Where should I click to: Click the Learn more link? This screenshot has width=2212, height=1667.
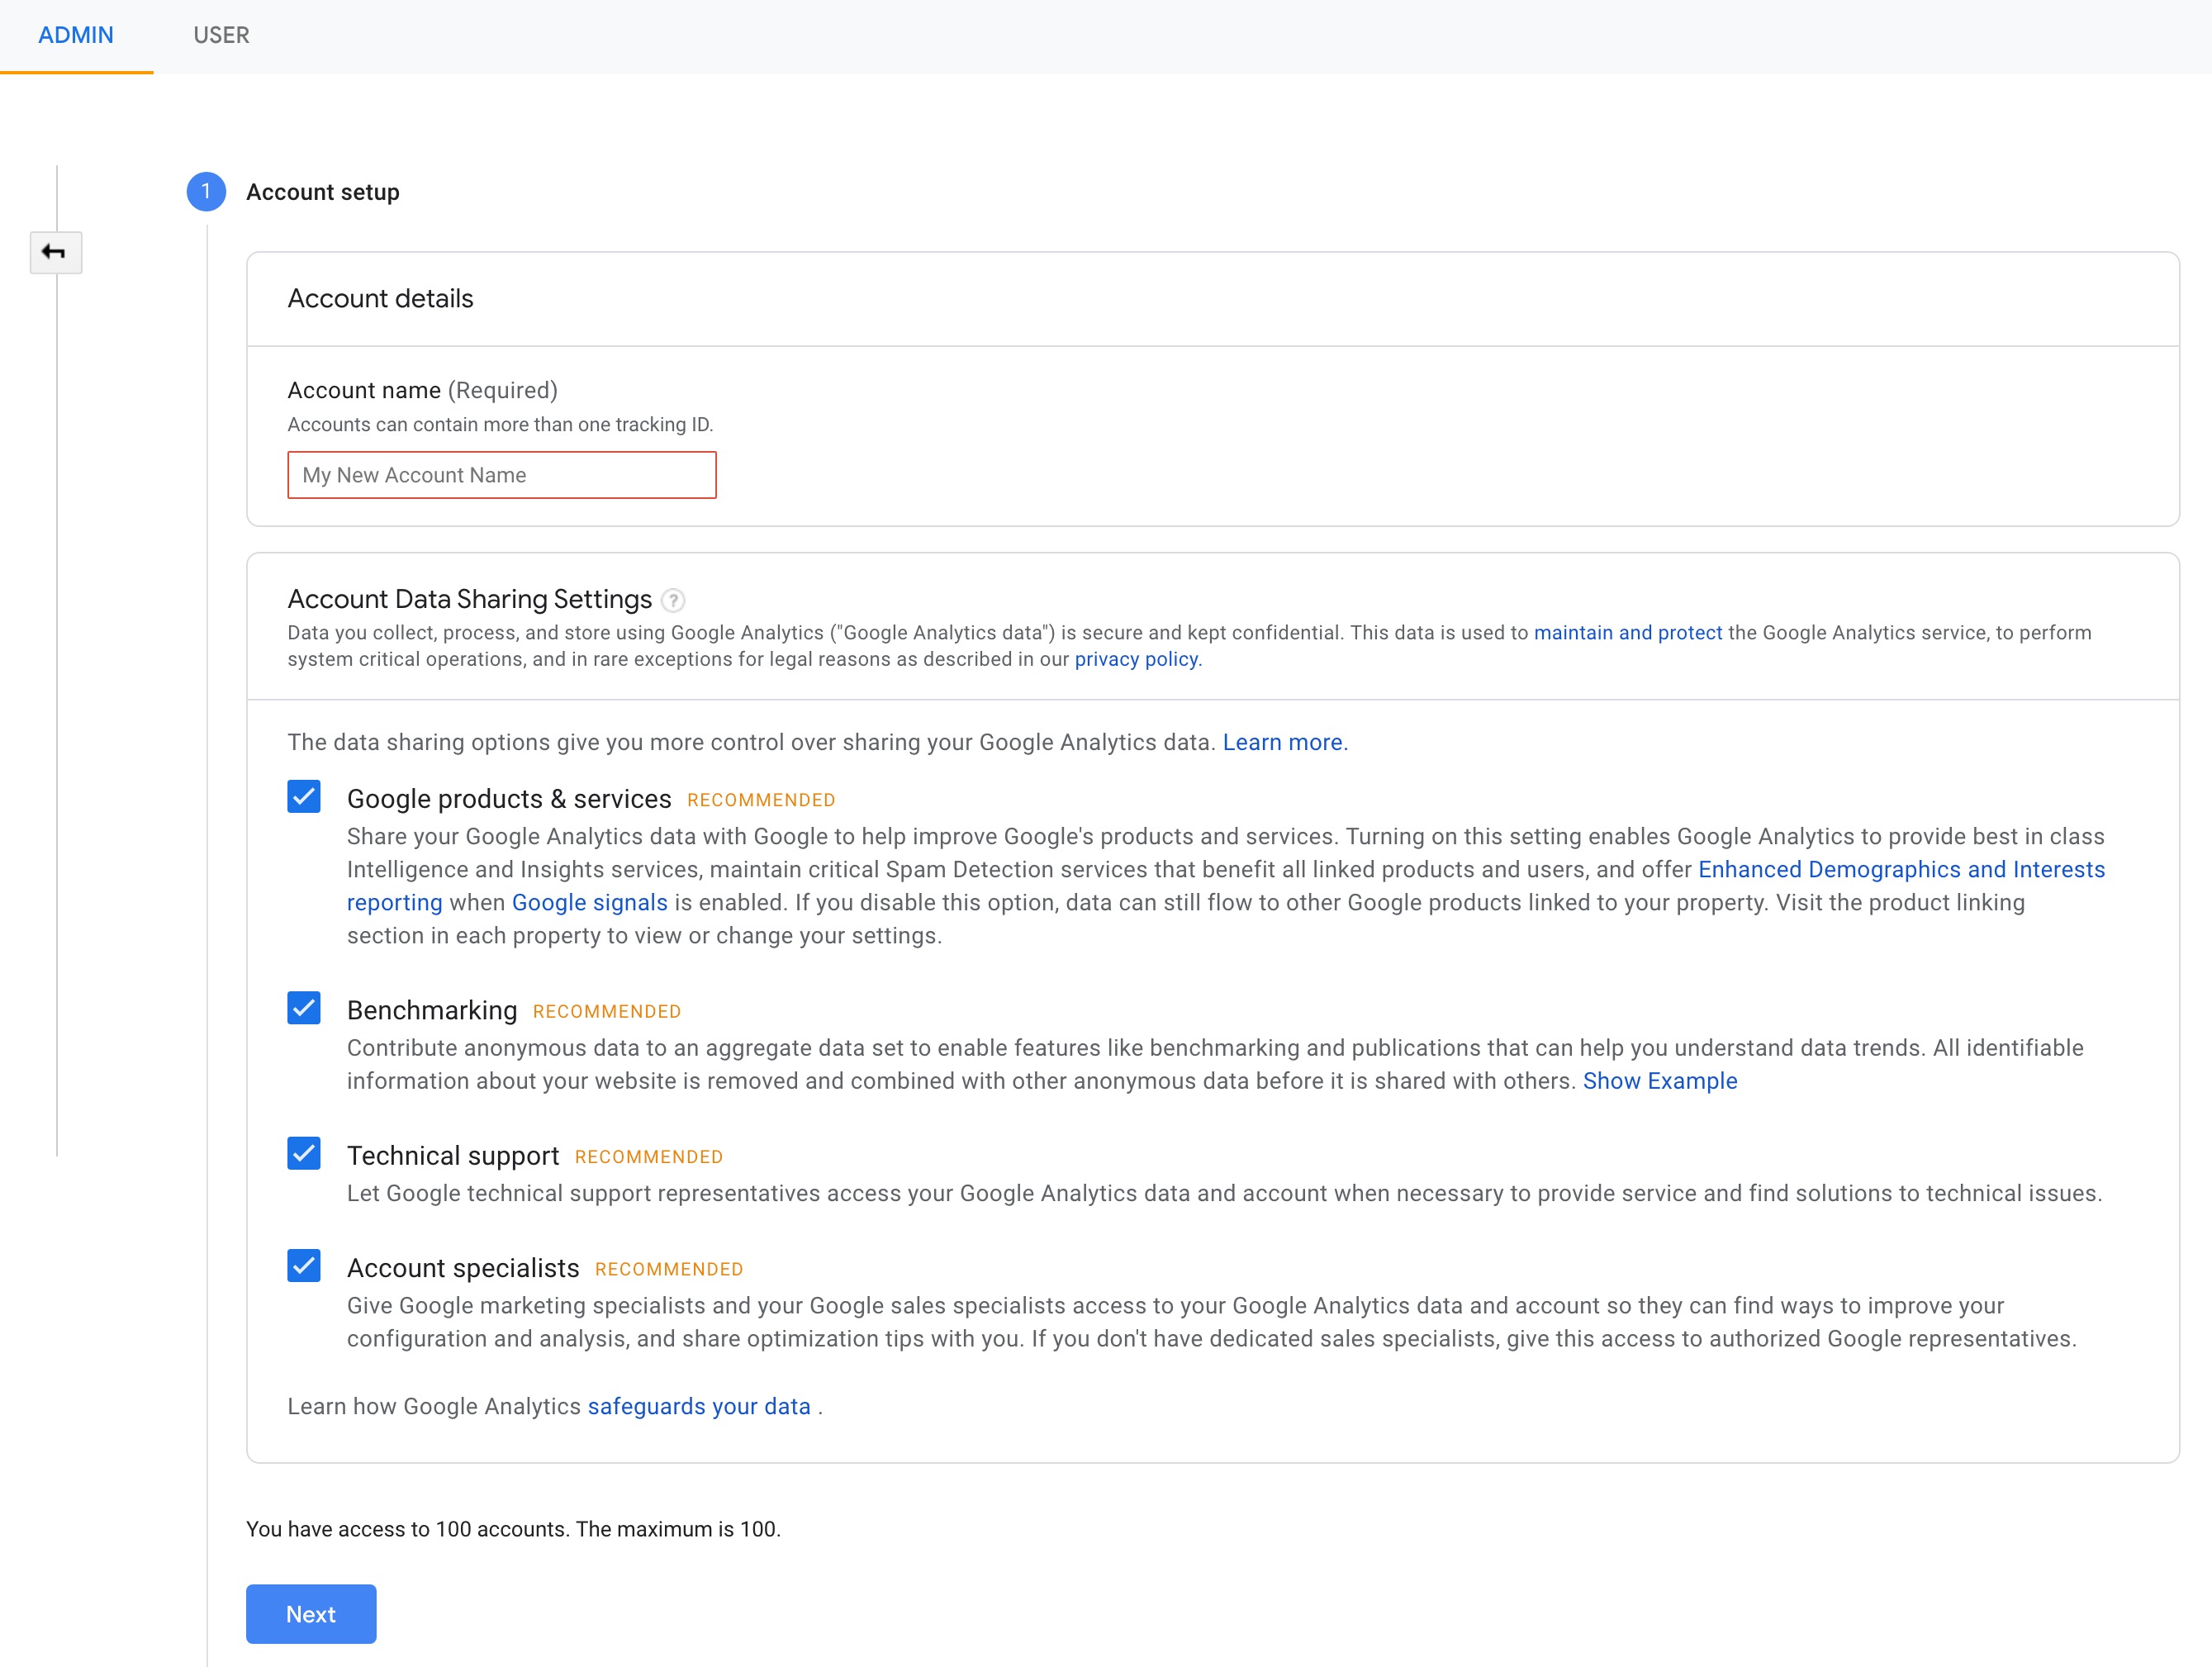pos(1284,742)
